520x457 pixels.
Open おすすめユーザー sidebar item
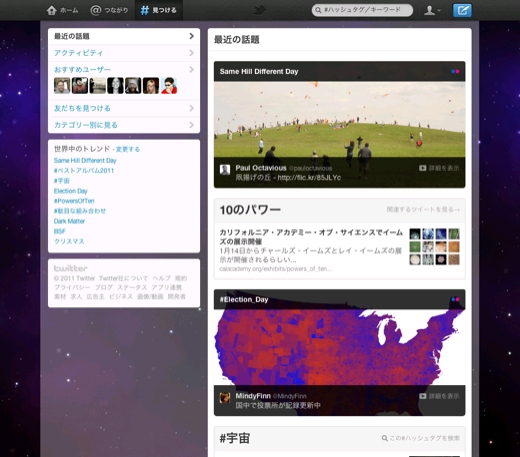click(x=82, y=70)
